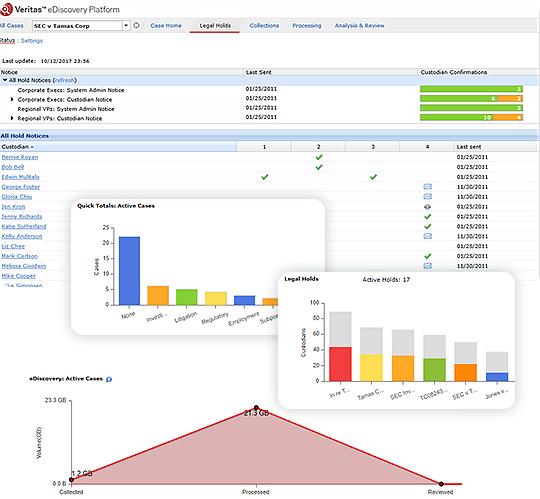Click Kelly Anderson's sent-mail envelope icon

[x=427, y=236]
